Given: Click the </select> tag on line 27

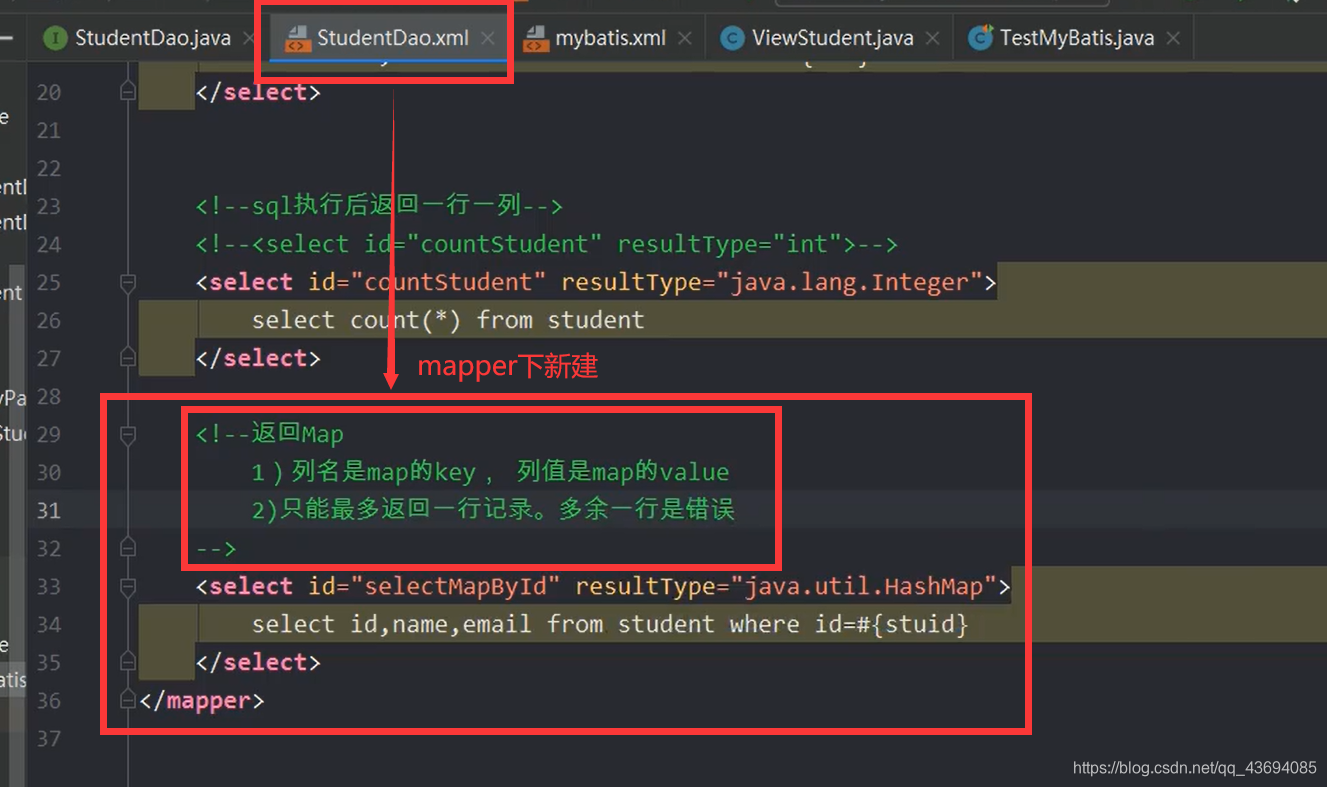Looking at the screenshot, I should [258, 358].
